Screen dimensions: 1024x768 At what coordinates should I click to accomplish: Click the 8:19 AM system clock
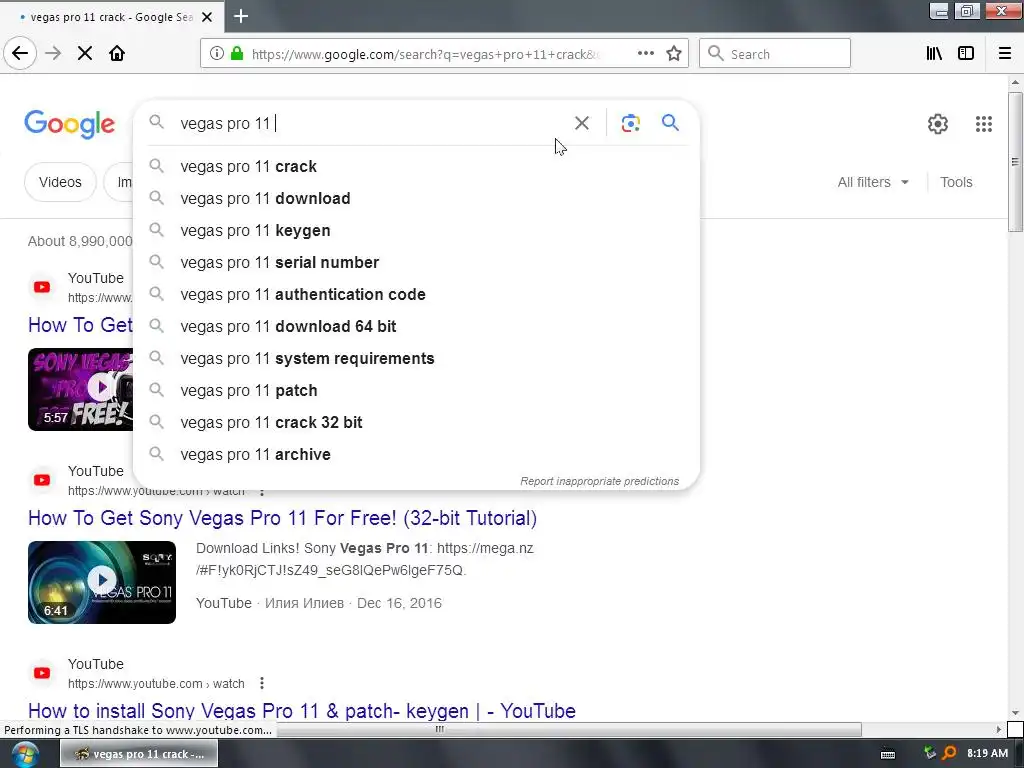pyautogui.click(x=987, y=754)
